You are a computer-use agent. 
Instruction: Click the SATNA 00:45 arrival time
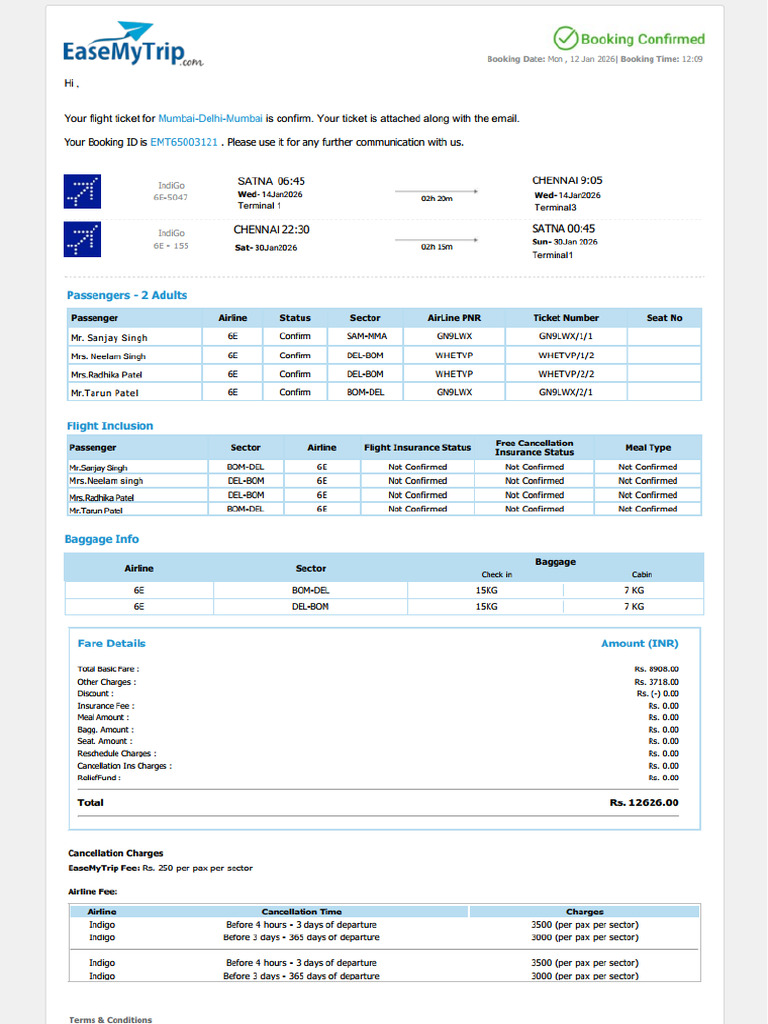click(x=564, y=229)
